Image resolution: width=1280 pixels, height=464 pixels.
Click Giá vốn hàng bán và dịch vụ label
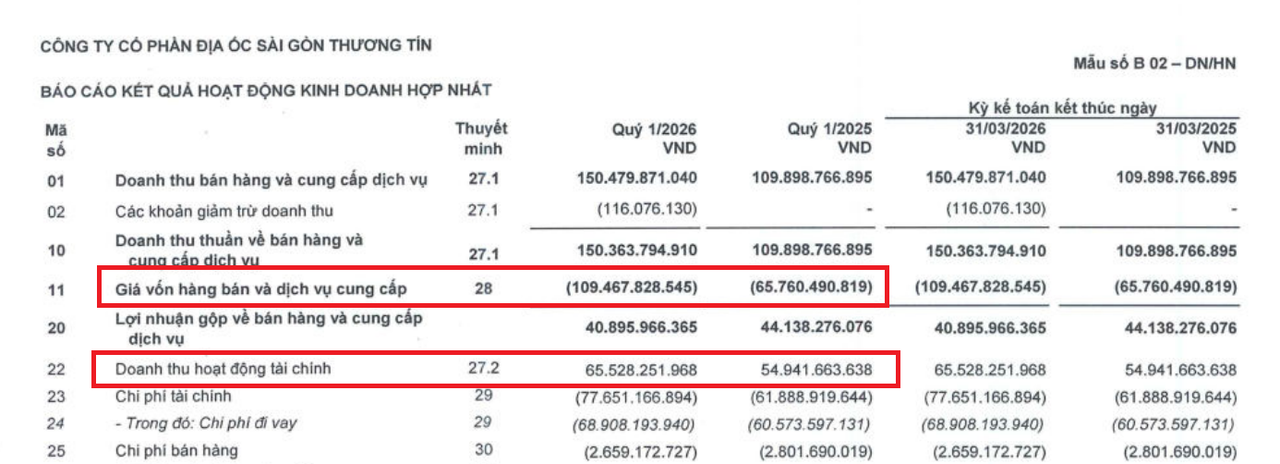pyautogui.click(x=260, y=290)
